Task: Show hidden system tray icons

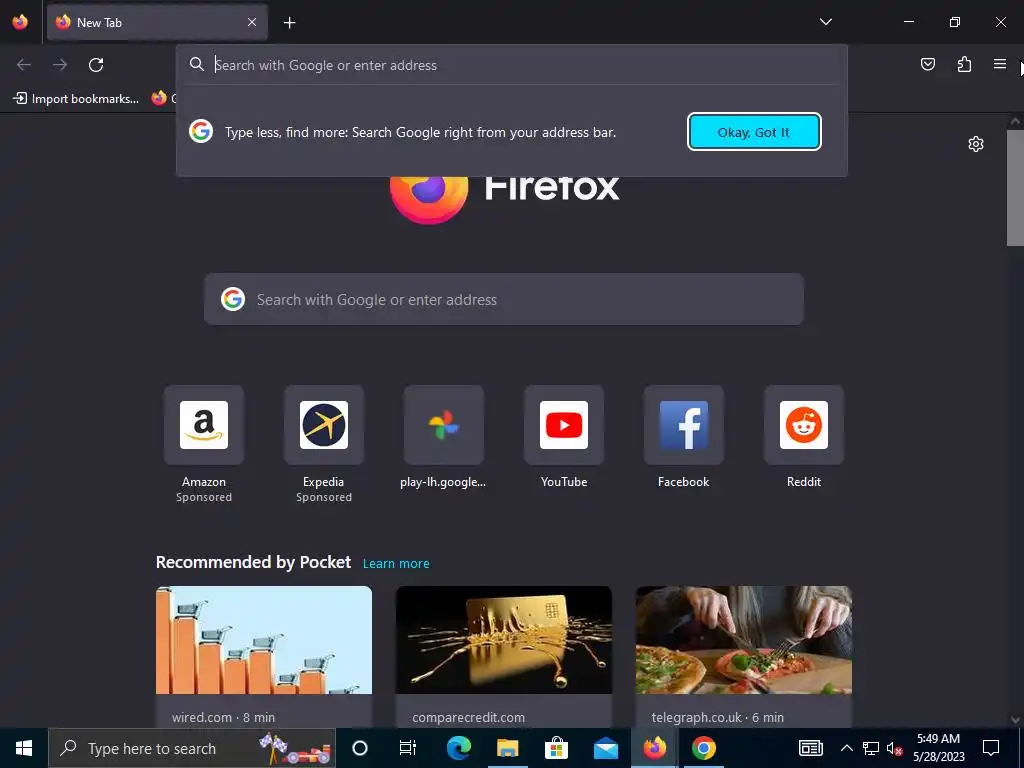Action: tap(846, 748)
